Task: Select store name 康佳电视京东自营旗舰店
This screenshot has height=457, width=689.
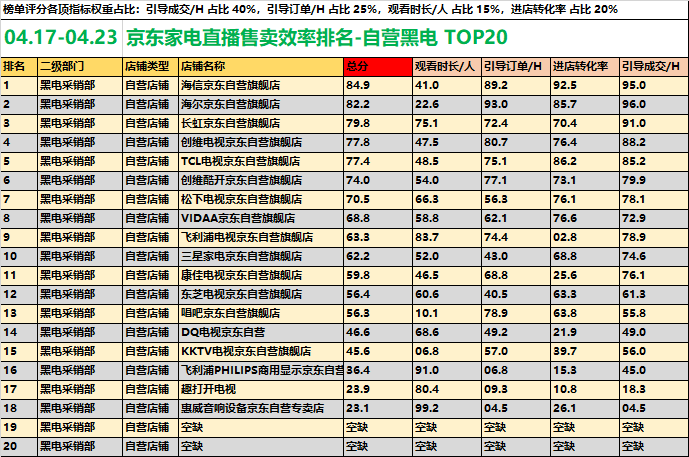Action: pyautogui.click(x=241, y=275)
